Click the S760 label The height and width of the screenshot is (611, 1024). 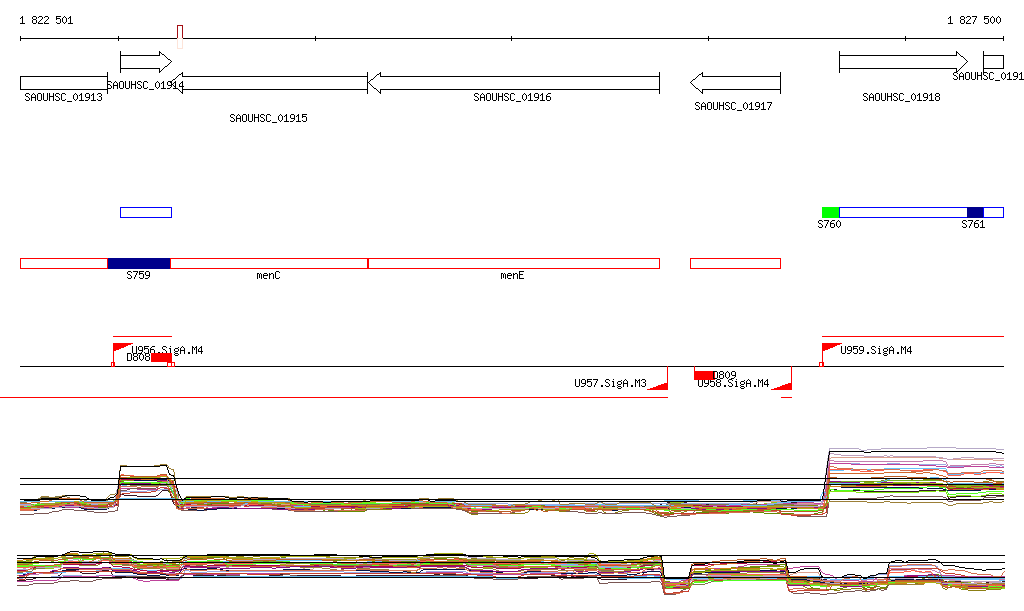point(829,225)
